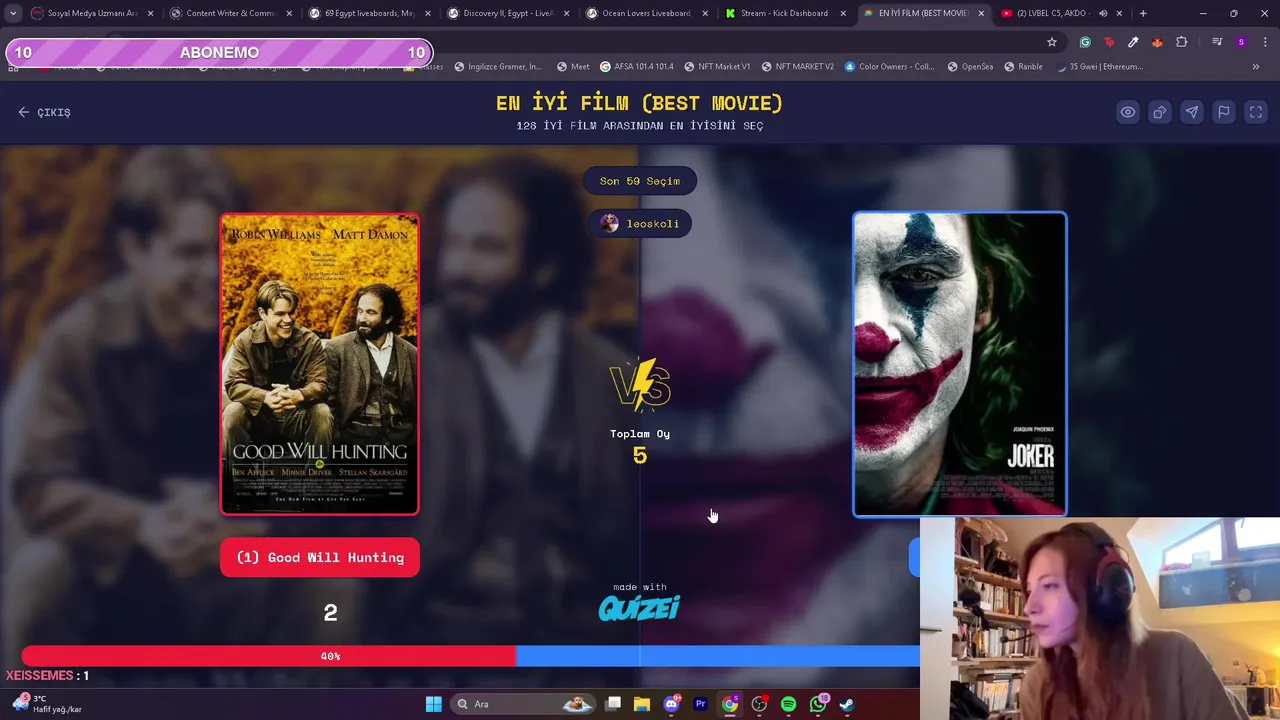Click the leoskoli user chip
Screen dimensions: 1280x720
[x=640, y=223]
